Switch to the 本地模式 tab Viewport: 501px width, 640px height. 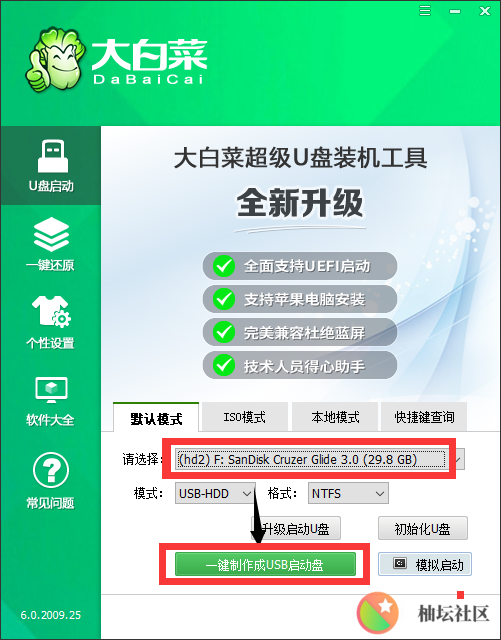335,417
